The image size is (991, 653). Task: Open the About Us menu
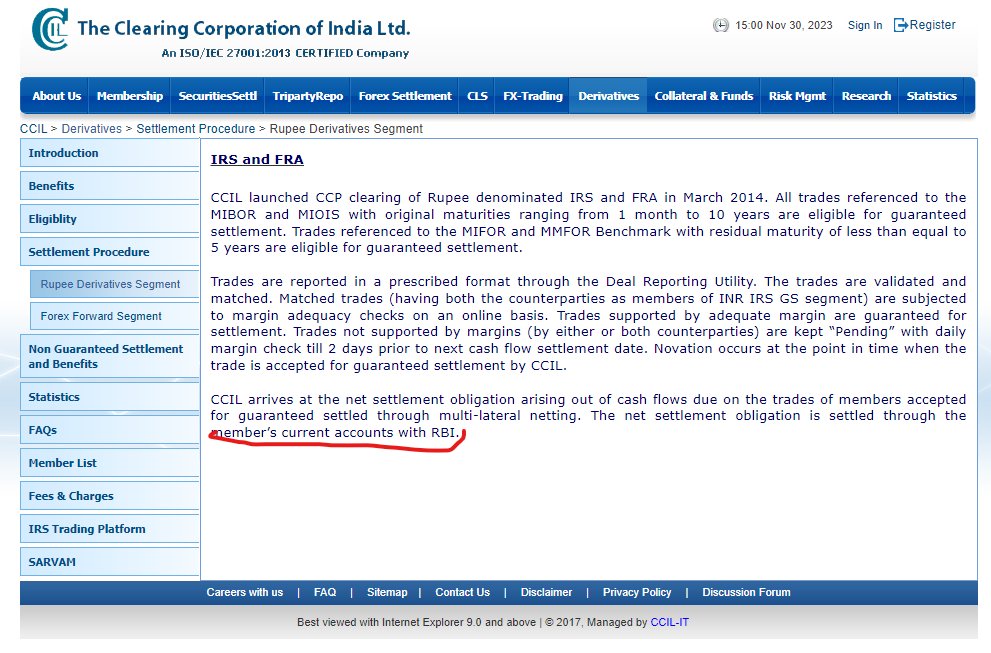tap(56, 96)
